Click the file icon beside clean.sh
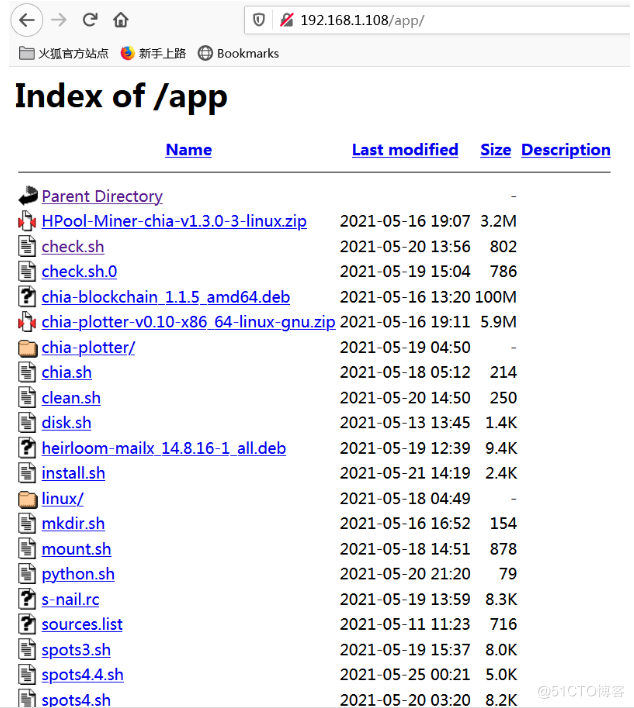This screenshot has height=708, width=634. [27, 397]
